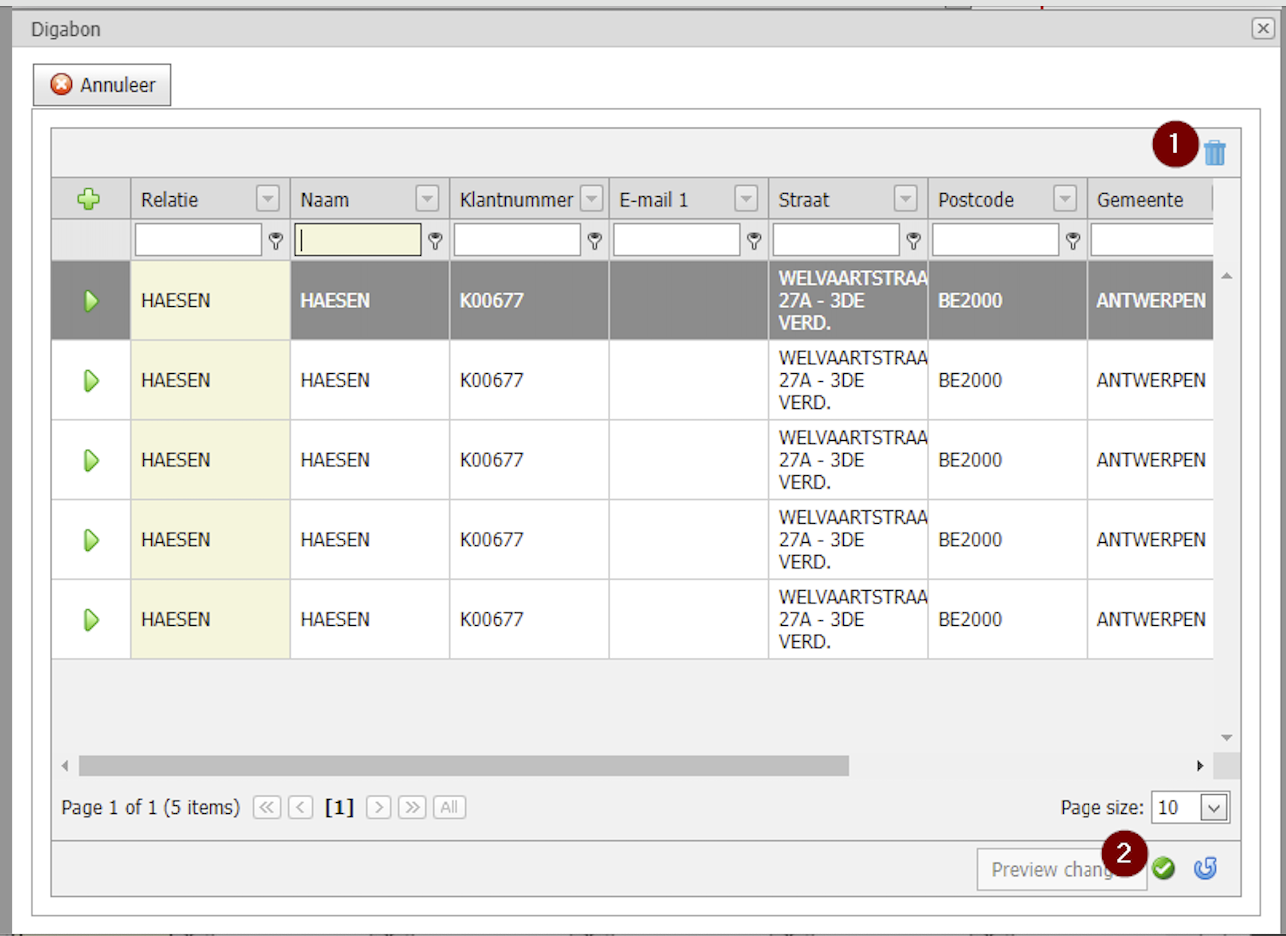
Task: Open the filter funnel for the Naam column
Action: pos(434,239)
